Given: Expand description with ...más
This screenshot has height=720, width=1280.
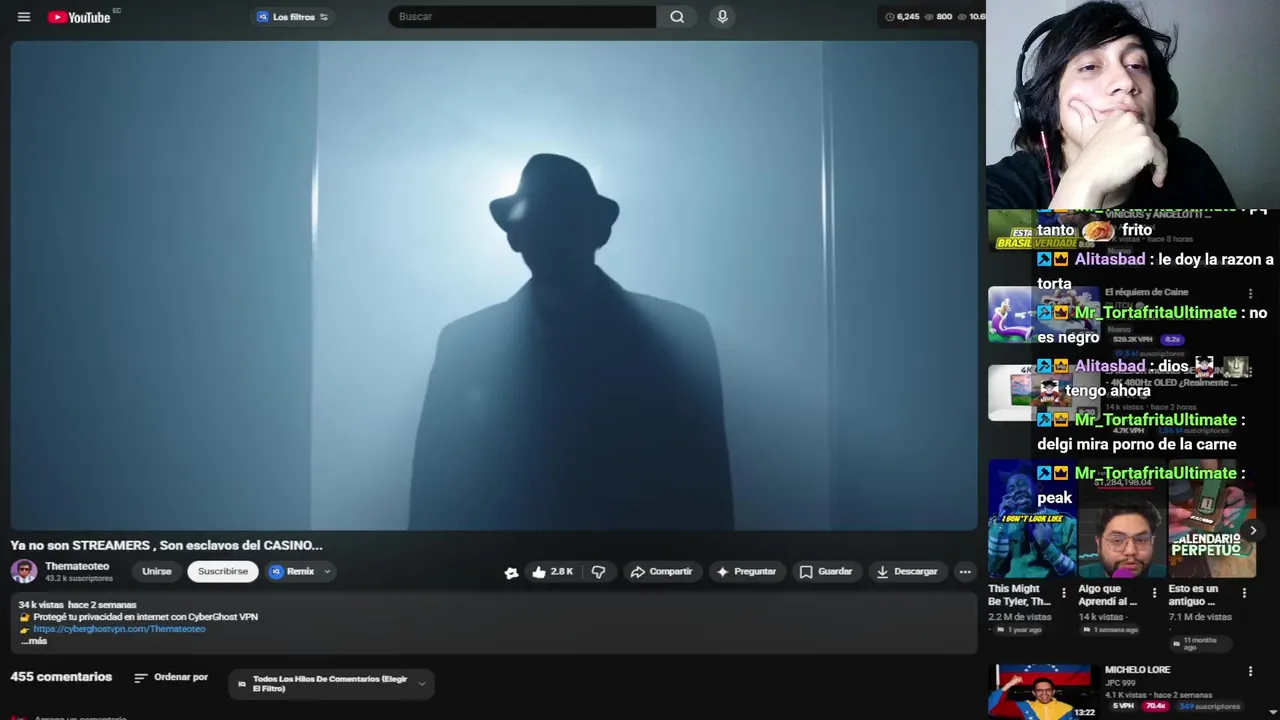Looking at the screenshot, I should pos(34,641).
